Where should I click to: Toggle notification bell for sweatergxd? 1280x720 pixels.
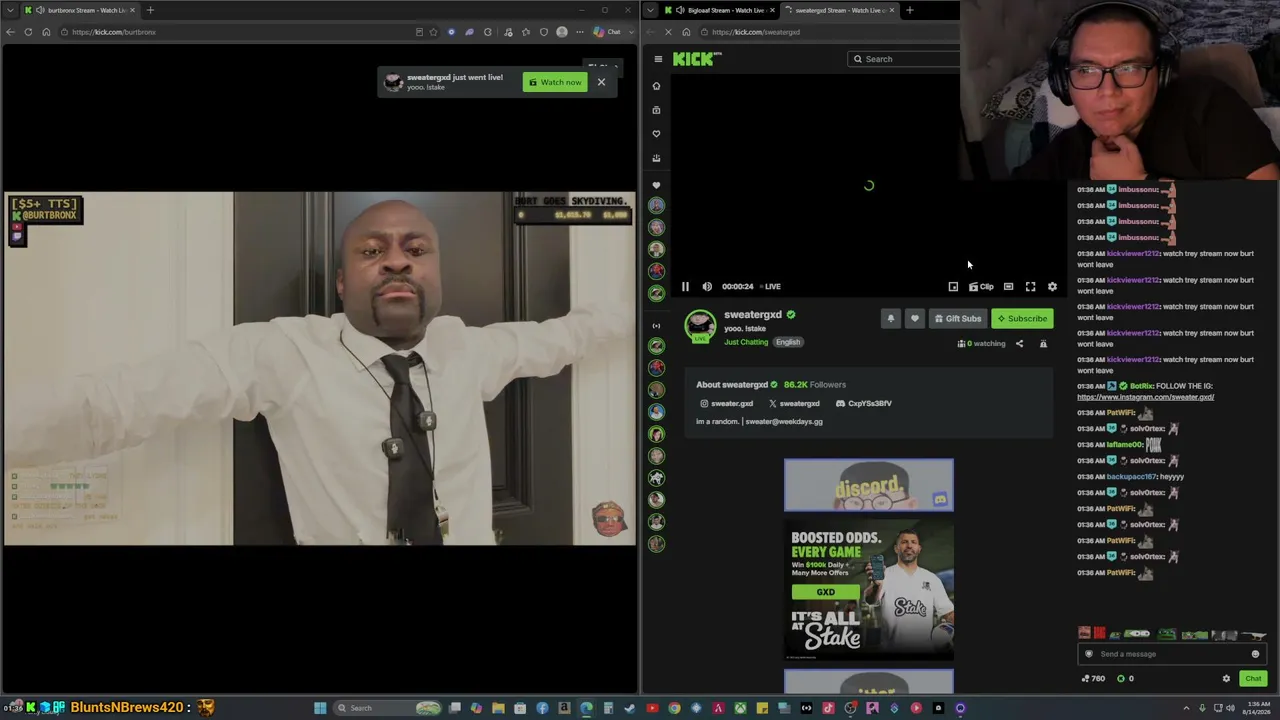(x=891, y=319)
